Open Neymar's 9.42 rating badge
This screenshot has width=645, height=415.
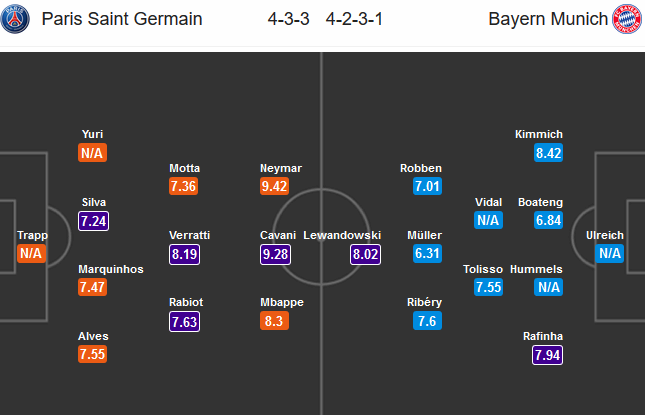tap(274, 186)
